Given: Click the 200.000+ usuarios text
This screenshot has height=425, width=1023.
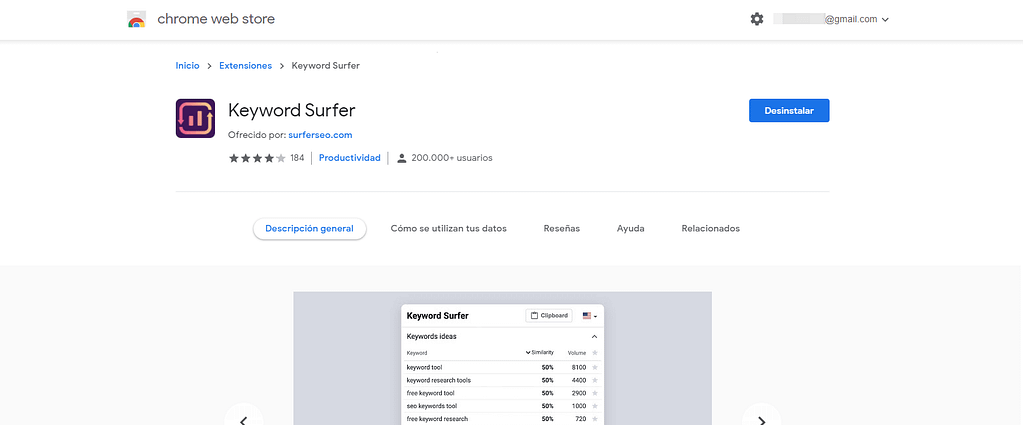Looking at the screenshot, I should pos(451,158).
